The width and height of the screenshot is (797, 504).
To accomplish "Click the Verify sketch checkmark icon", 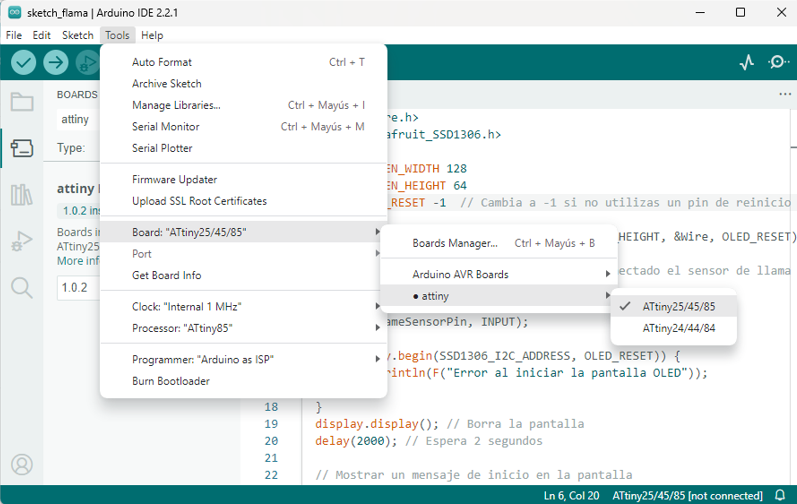I will tap(24, 62).
